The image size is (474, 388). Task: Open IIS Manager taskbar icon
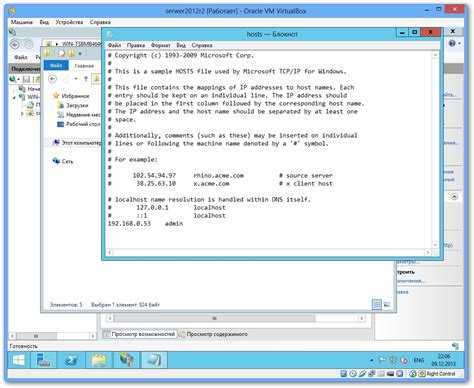[x=126, y=360]
